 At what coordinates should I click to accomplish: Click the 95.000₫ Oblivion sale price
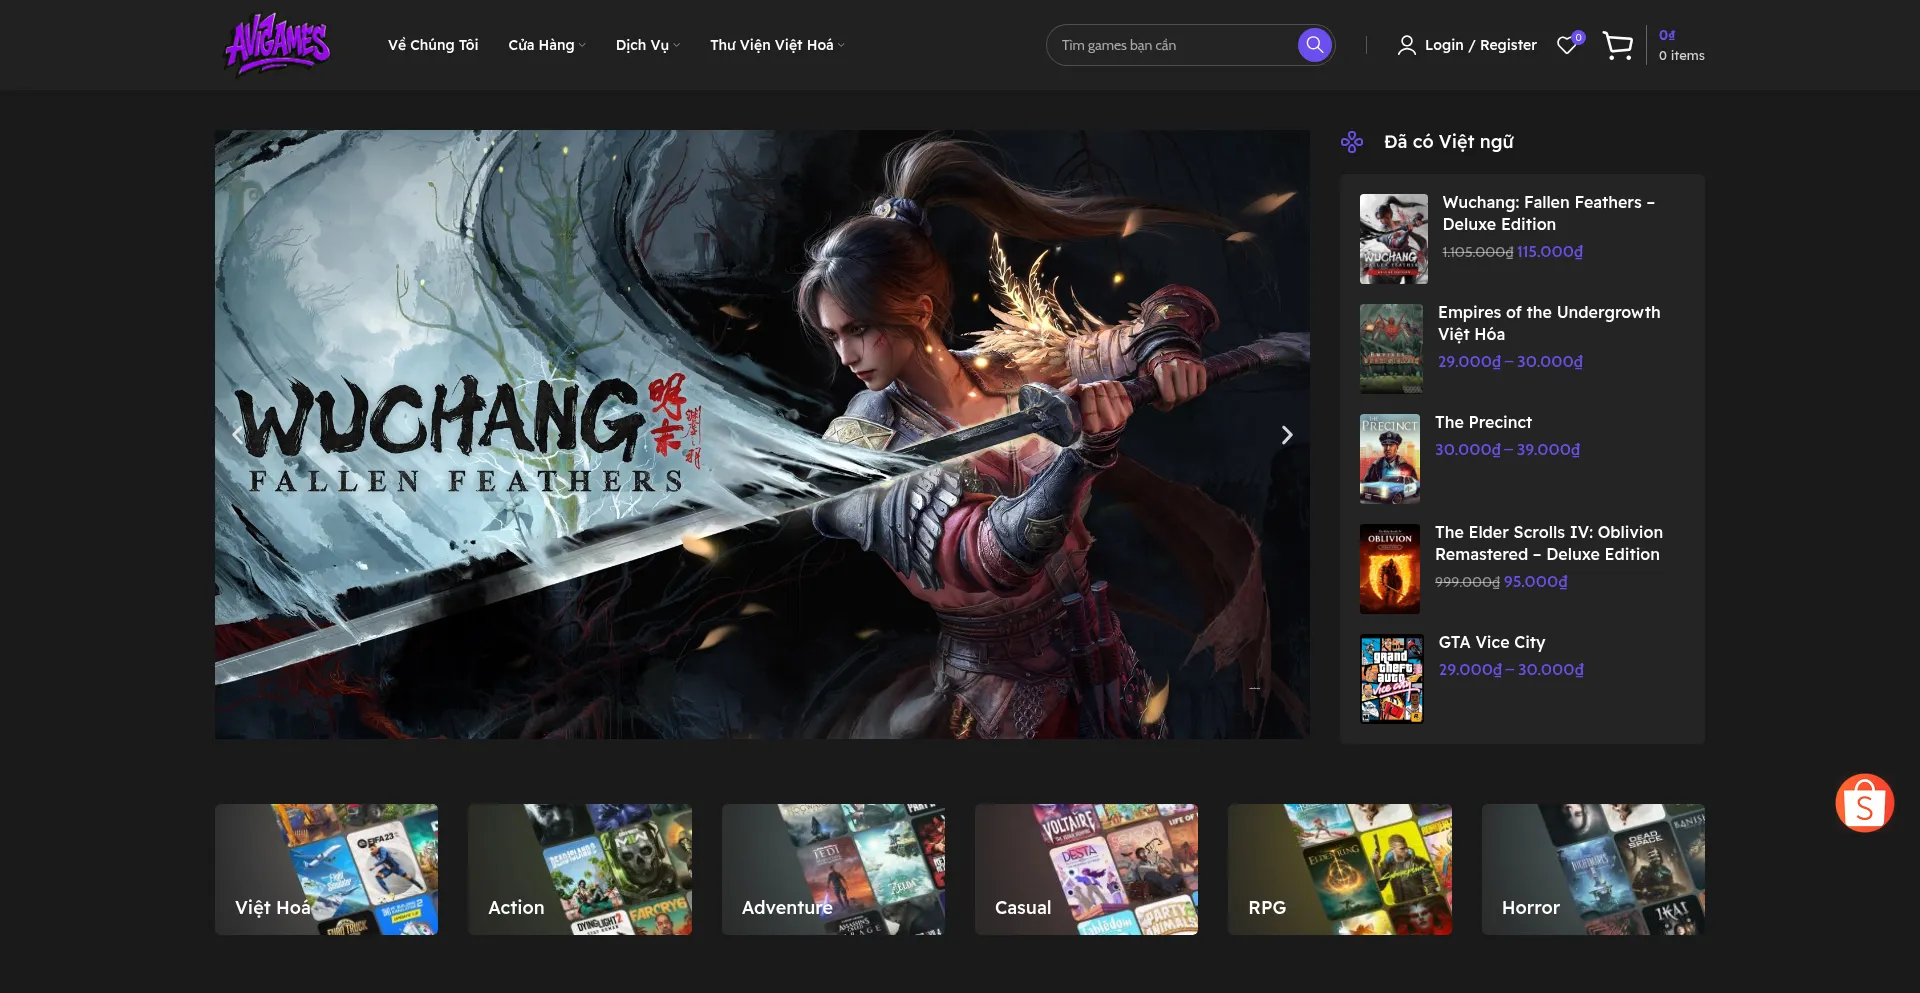1535,582
